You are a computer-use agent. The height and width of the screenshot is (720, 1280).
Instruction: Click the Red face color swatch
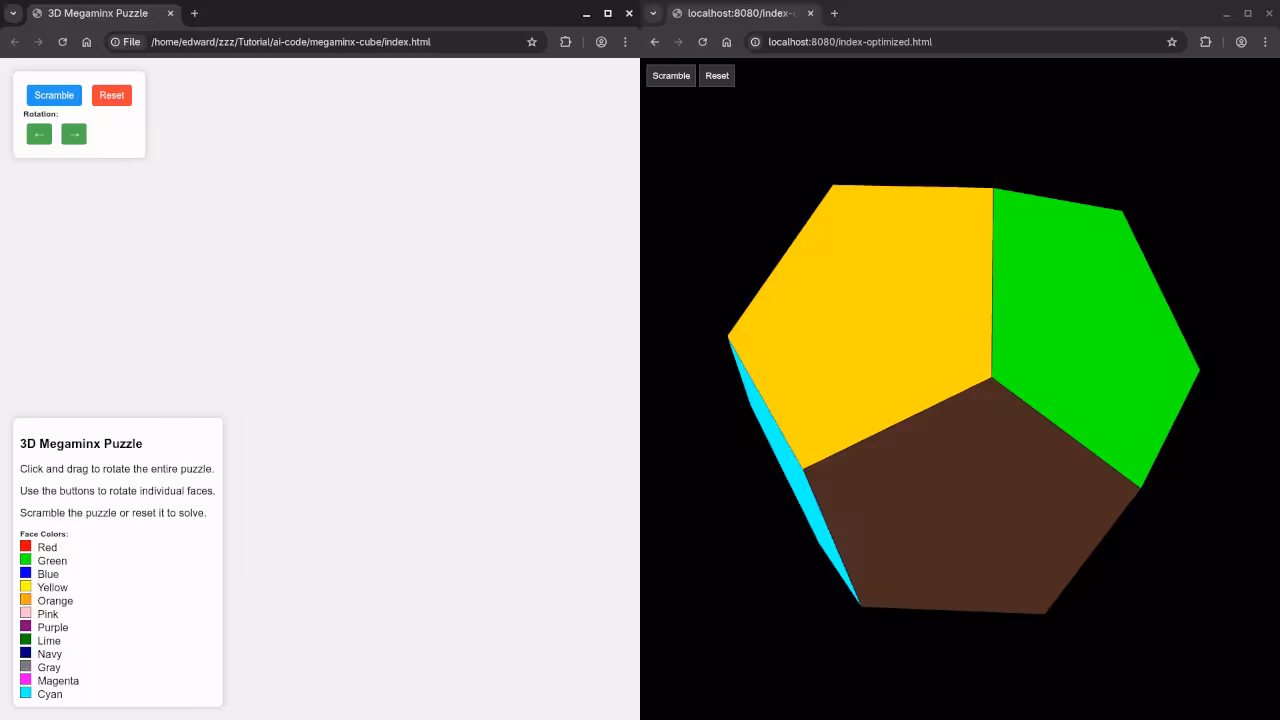tap(24, 547)
